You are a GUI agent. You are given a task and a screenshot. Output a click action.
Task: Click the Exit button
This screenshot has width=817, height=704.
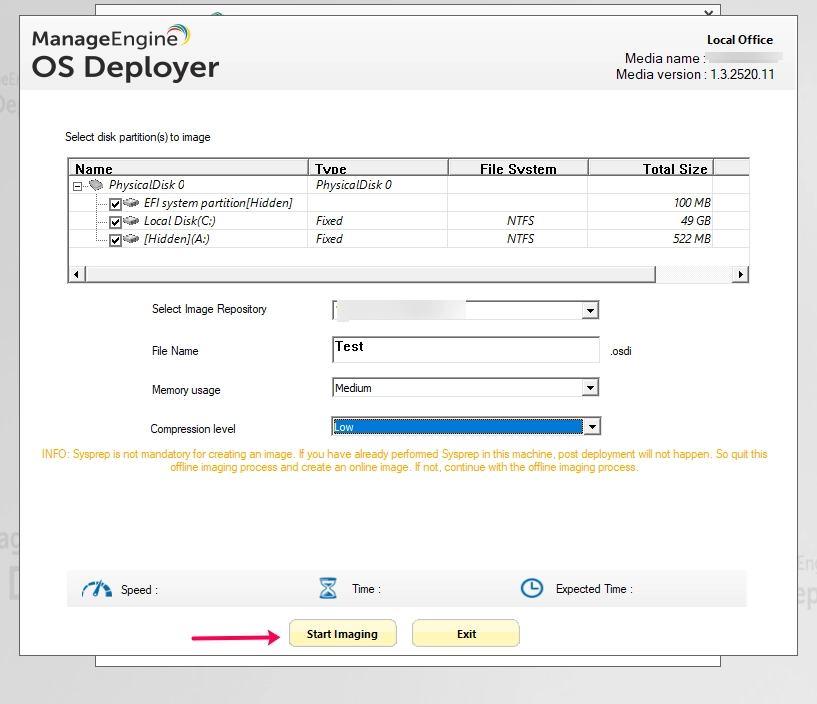465,633
